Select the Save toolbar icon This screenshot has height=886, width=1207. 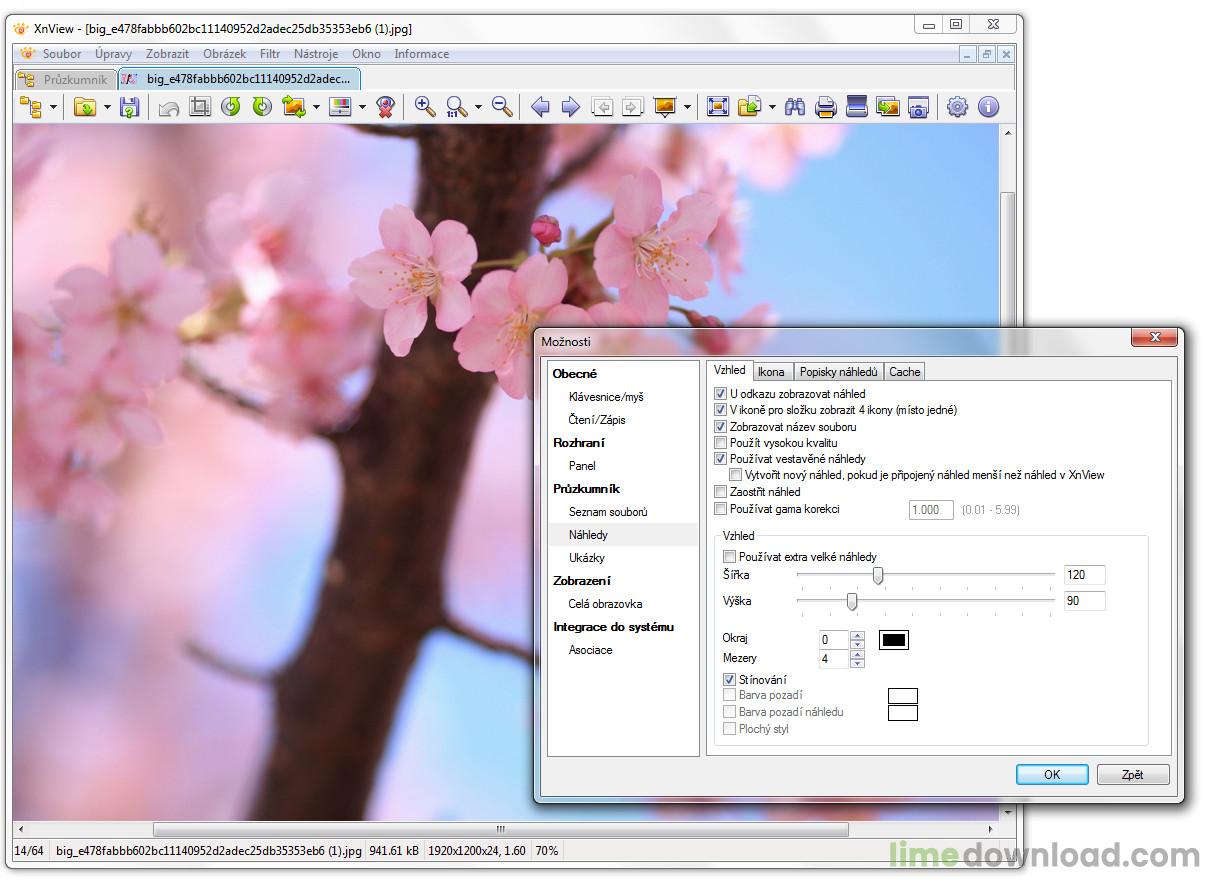[130, 106]
